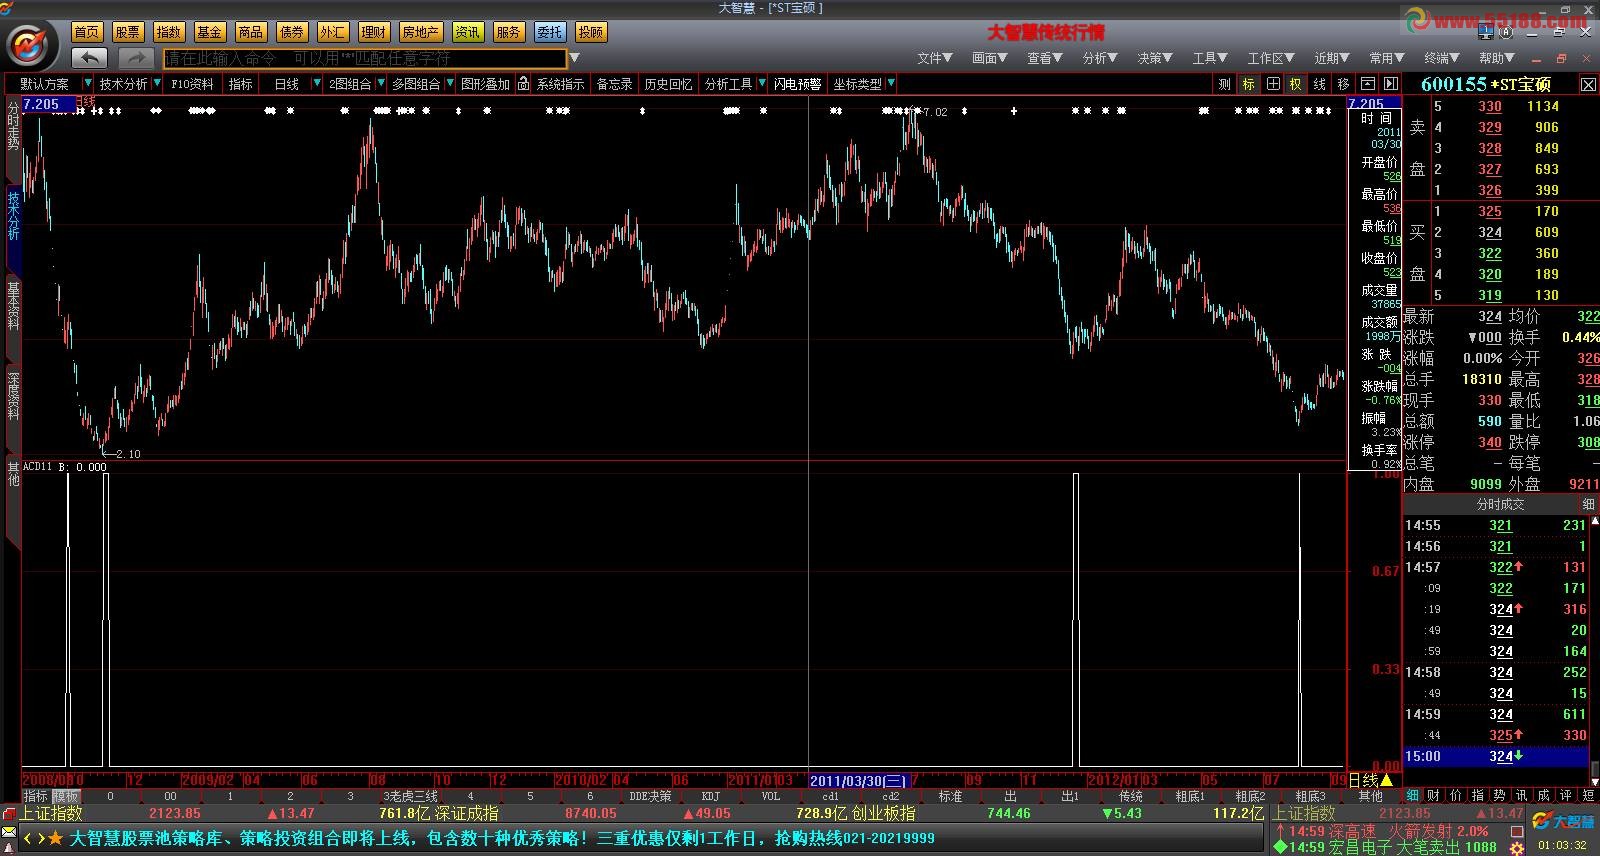Go forward with the right arrow button
Image resolution: width=1600 pixels, height=856 pixels.
[x=136, y=58]
